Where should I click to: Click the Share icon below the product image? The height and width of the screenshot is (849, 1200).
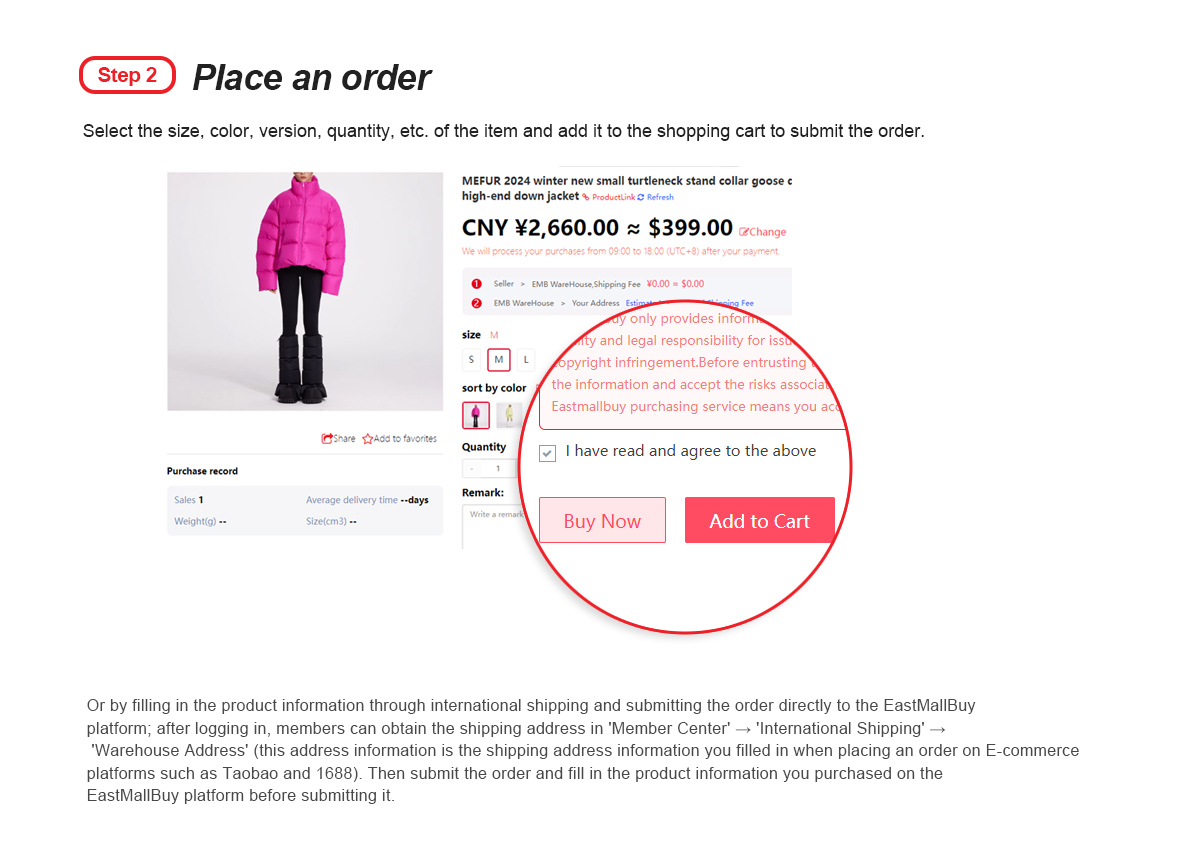pos(327,438)
